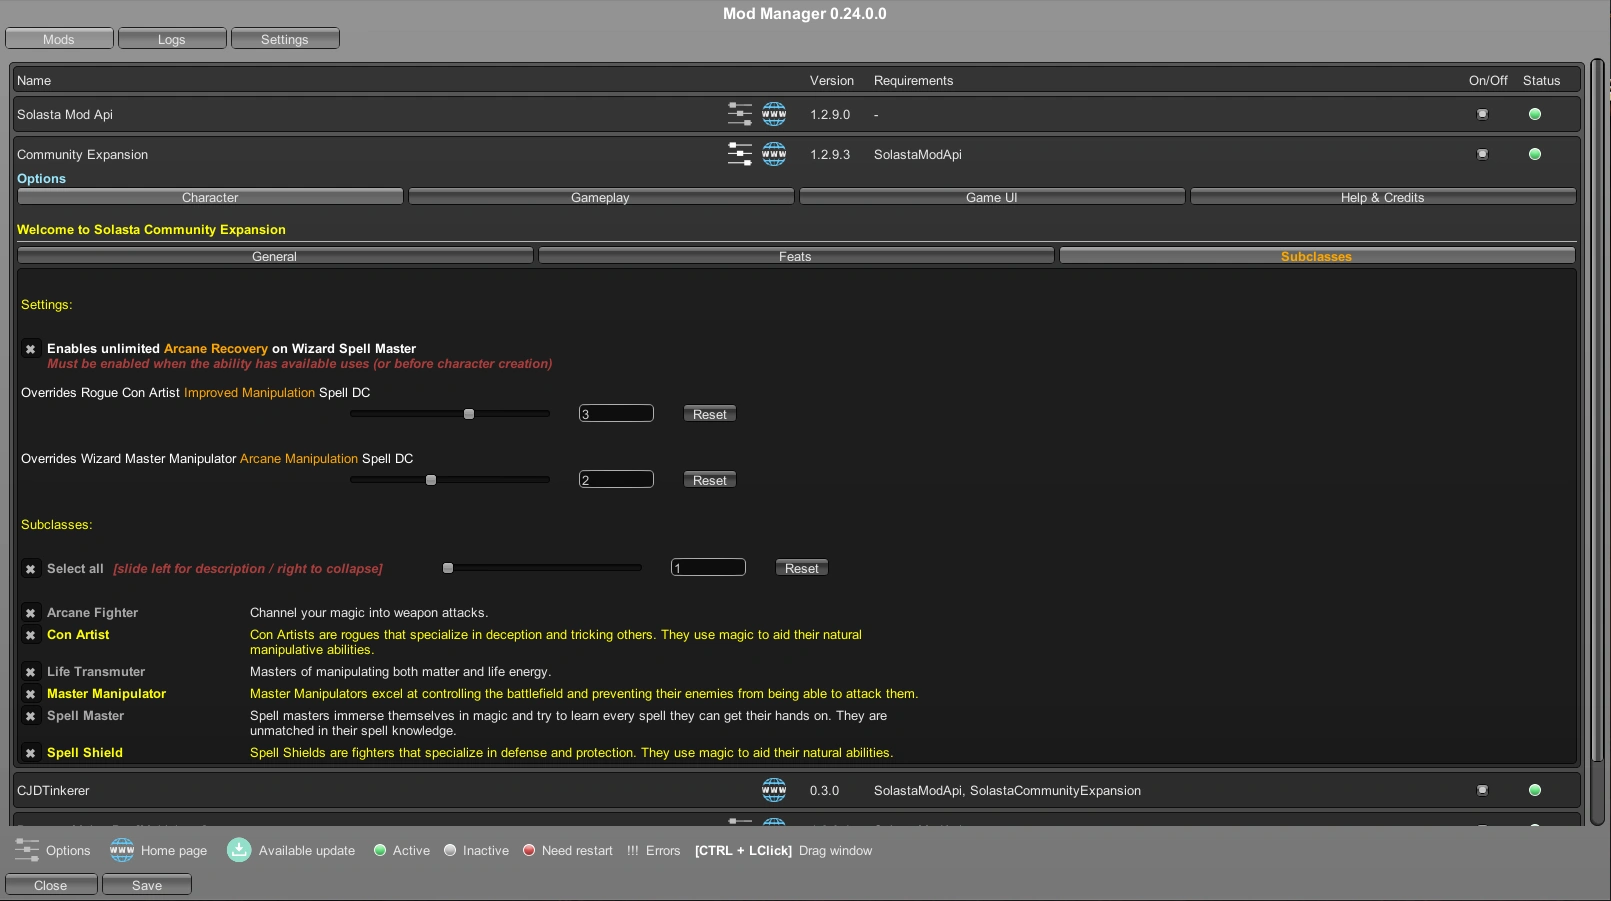Click the Inactive legend grey dot
This screenshot has width=1611, height=901.
(450, 850)
